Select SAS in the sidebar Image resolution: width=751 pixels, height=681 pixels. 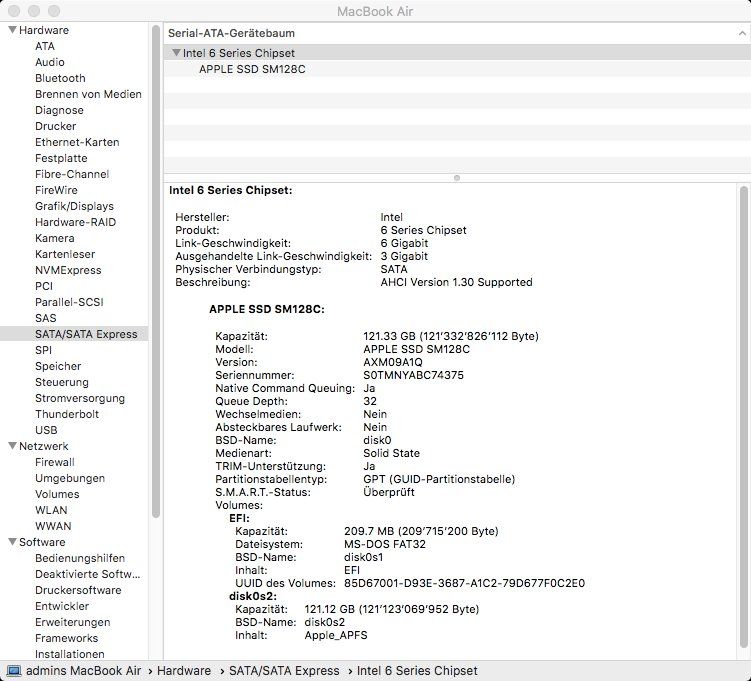[x=46, y=318]
